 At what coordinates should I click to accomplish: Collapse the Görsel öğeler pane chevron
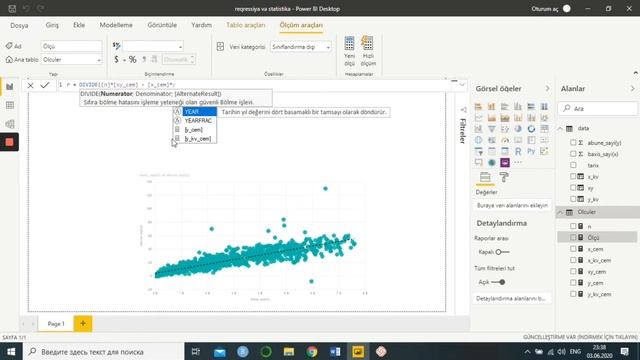(547, 89)
